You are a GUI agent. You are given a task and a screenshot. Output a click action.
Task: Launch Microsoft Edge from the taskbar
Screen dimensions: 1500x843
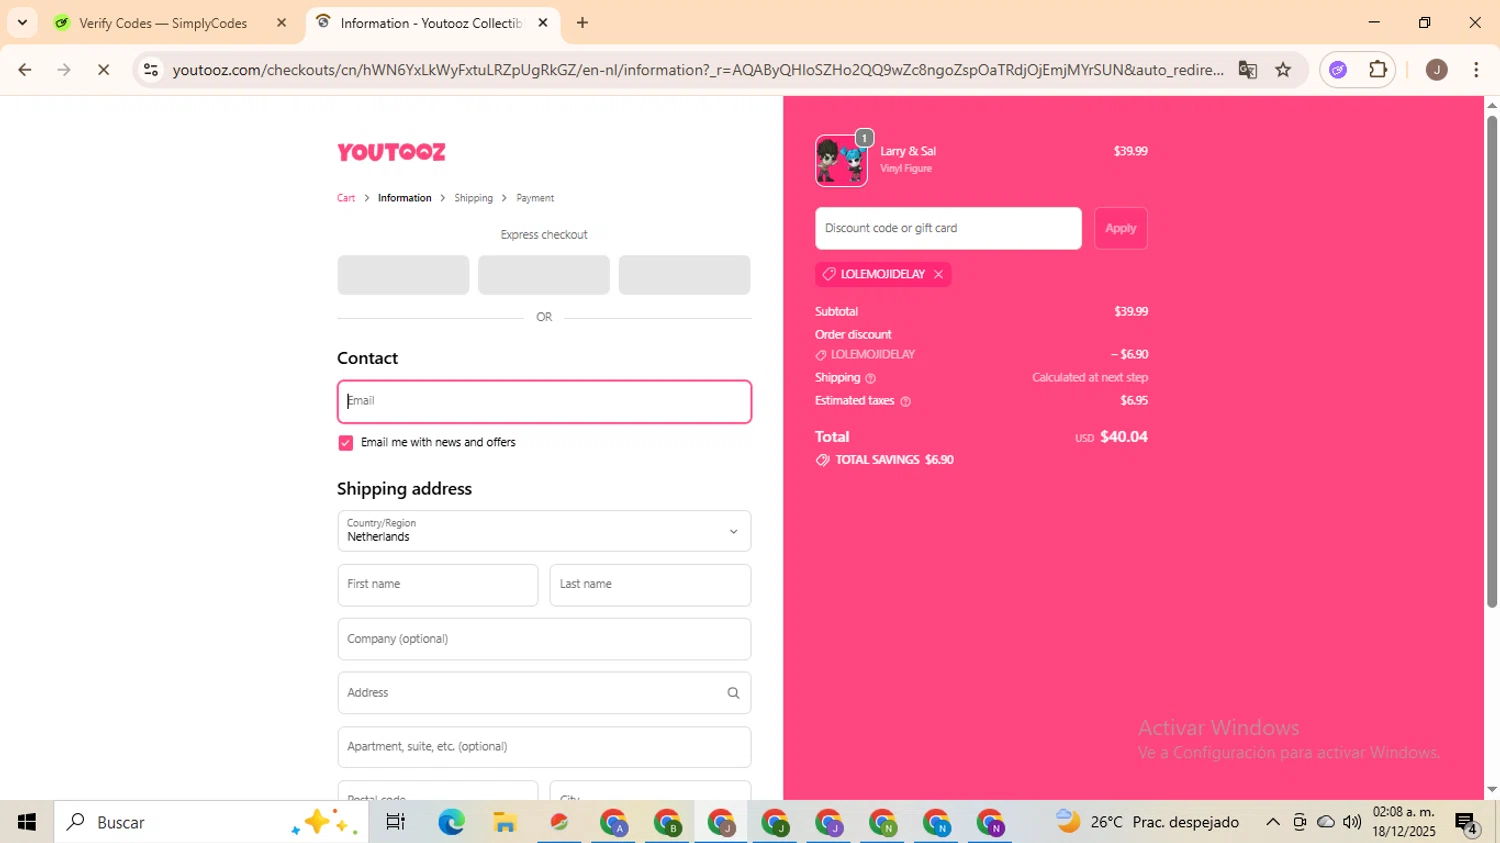coord(451,822)
